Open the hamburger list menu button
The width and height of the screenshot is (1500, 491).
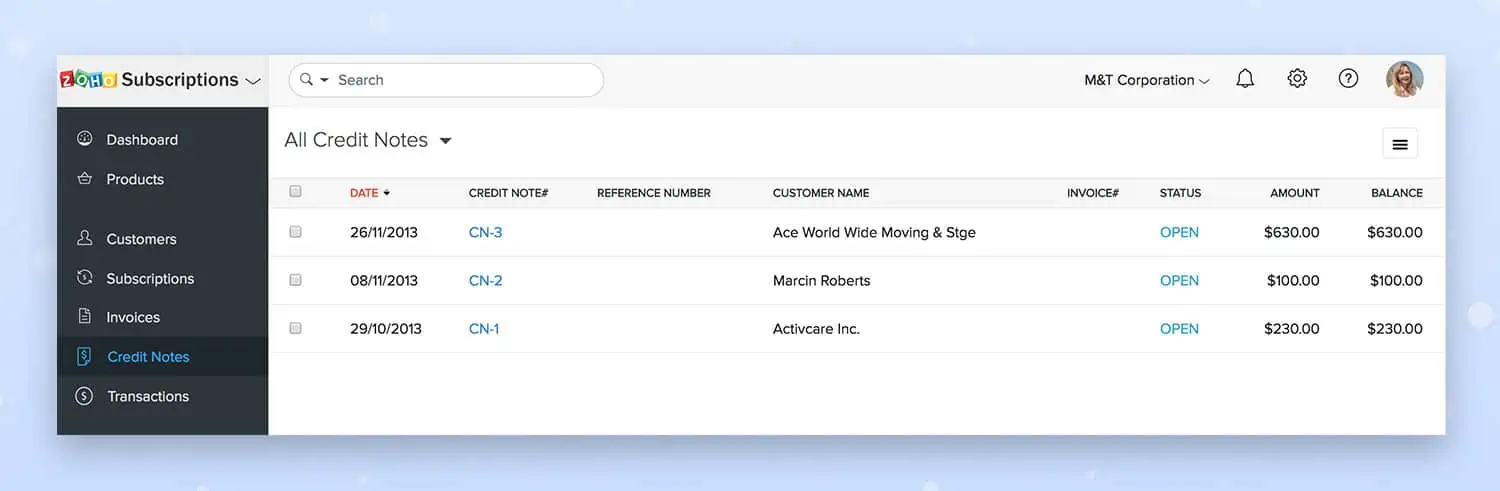(1400, 144)
